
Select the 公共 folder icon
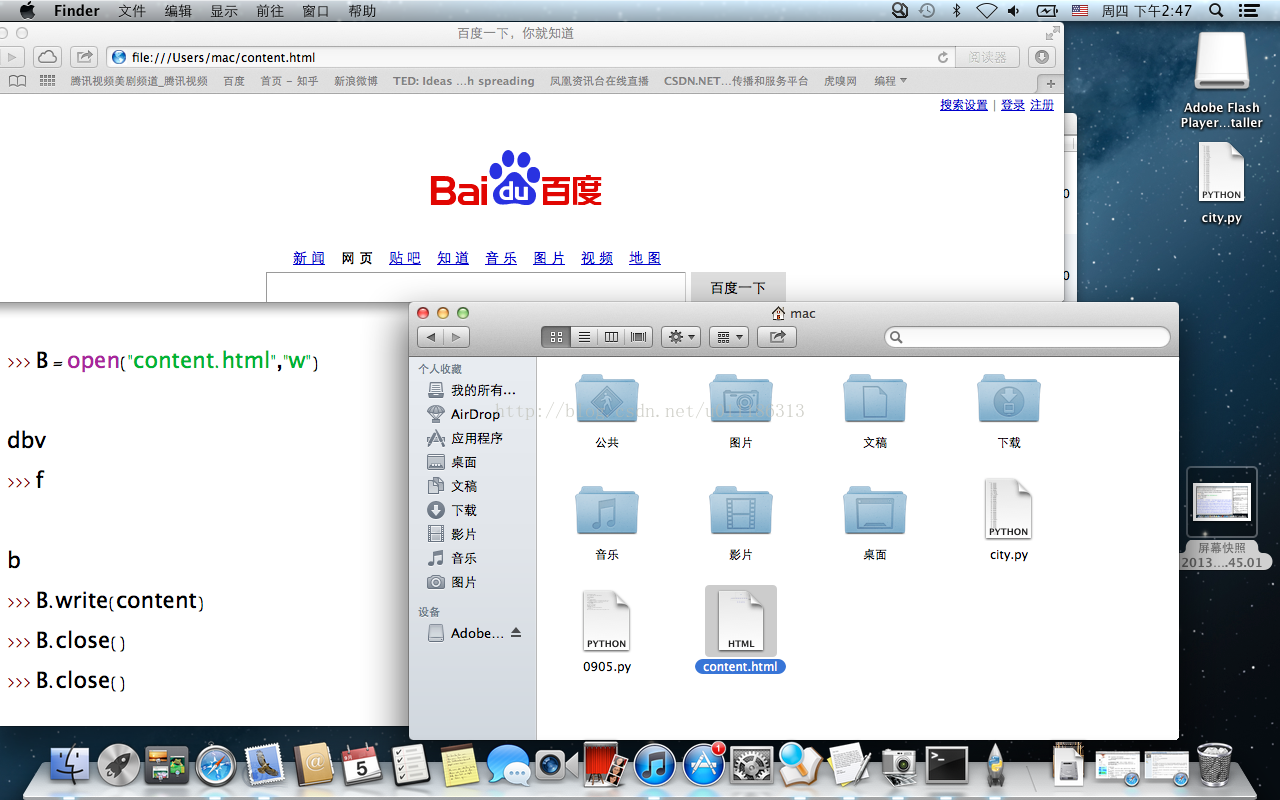(607, 400)
